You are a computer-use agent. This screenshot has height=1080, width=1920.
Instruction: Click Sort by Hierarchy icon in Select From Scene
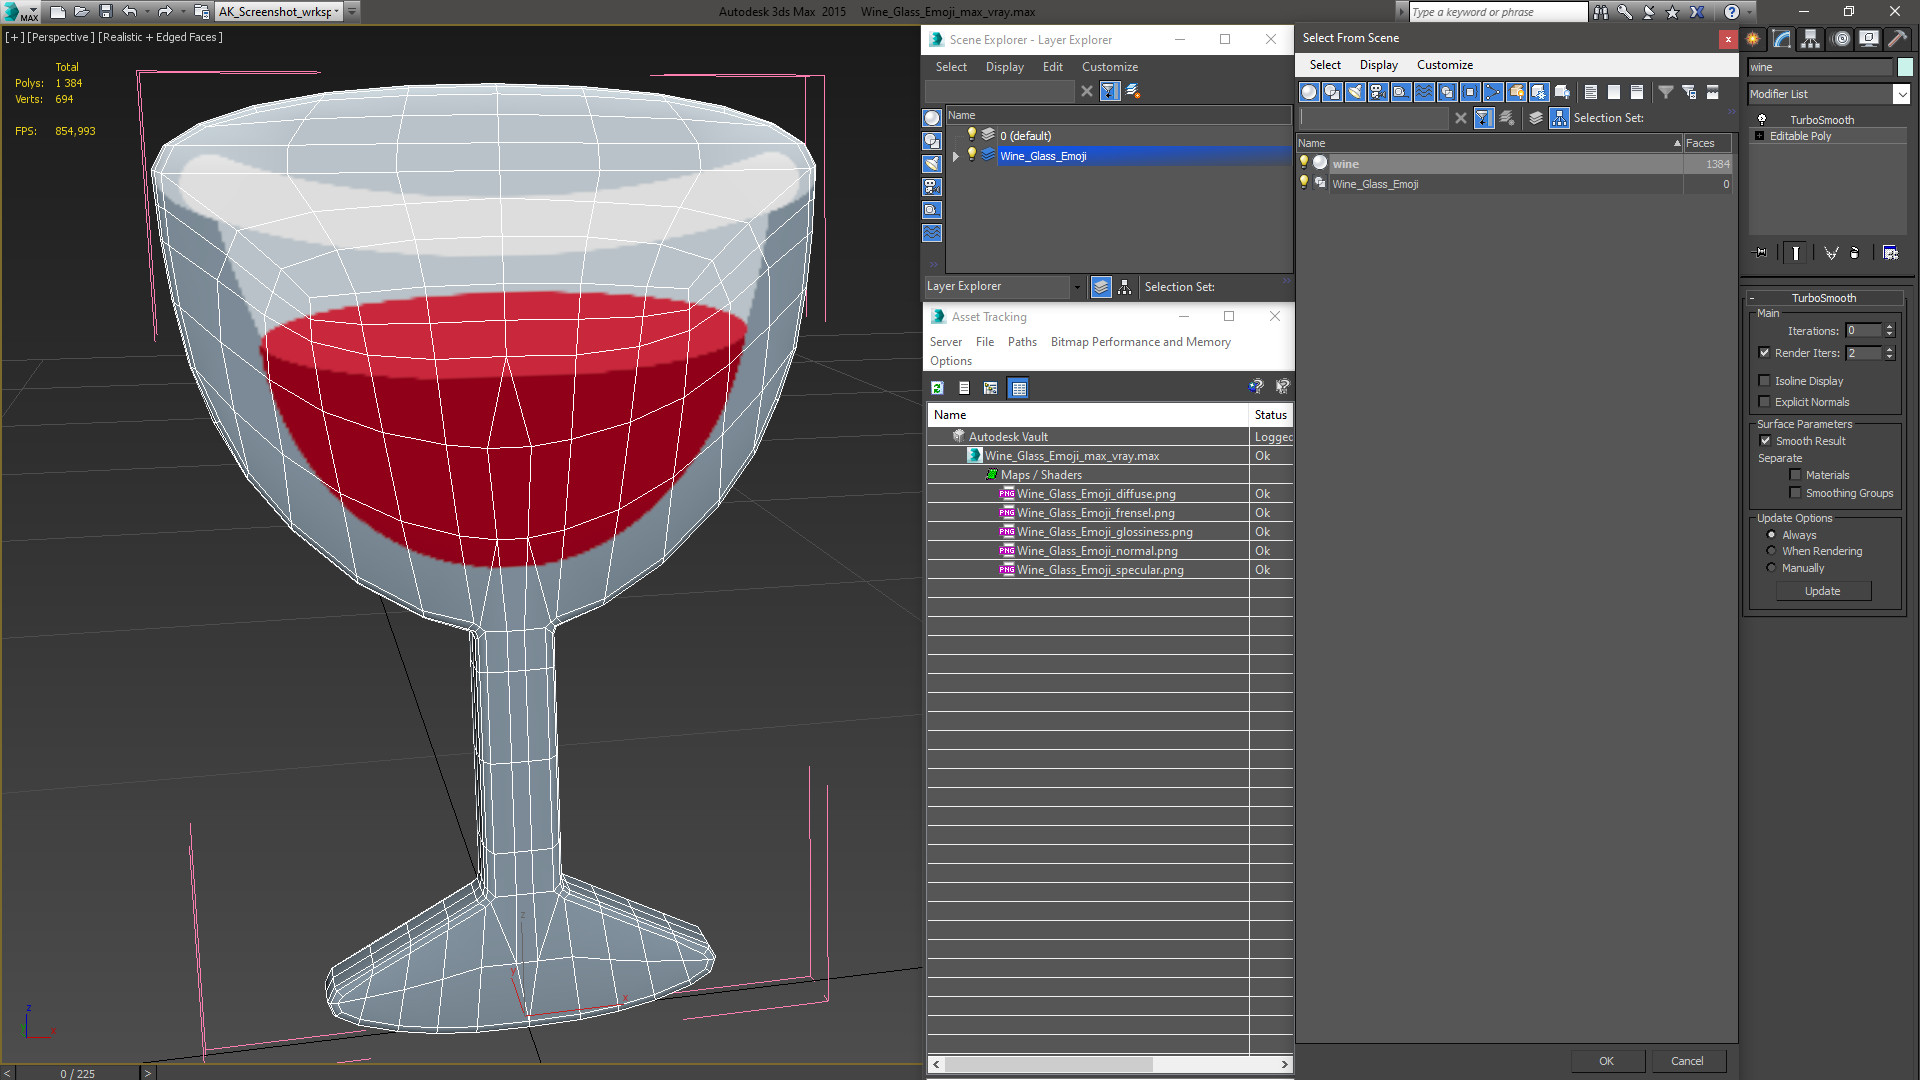point(1560,118)
